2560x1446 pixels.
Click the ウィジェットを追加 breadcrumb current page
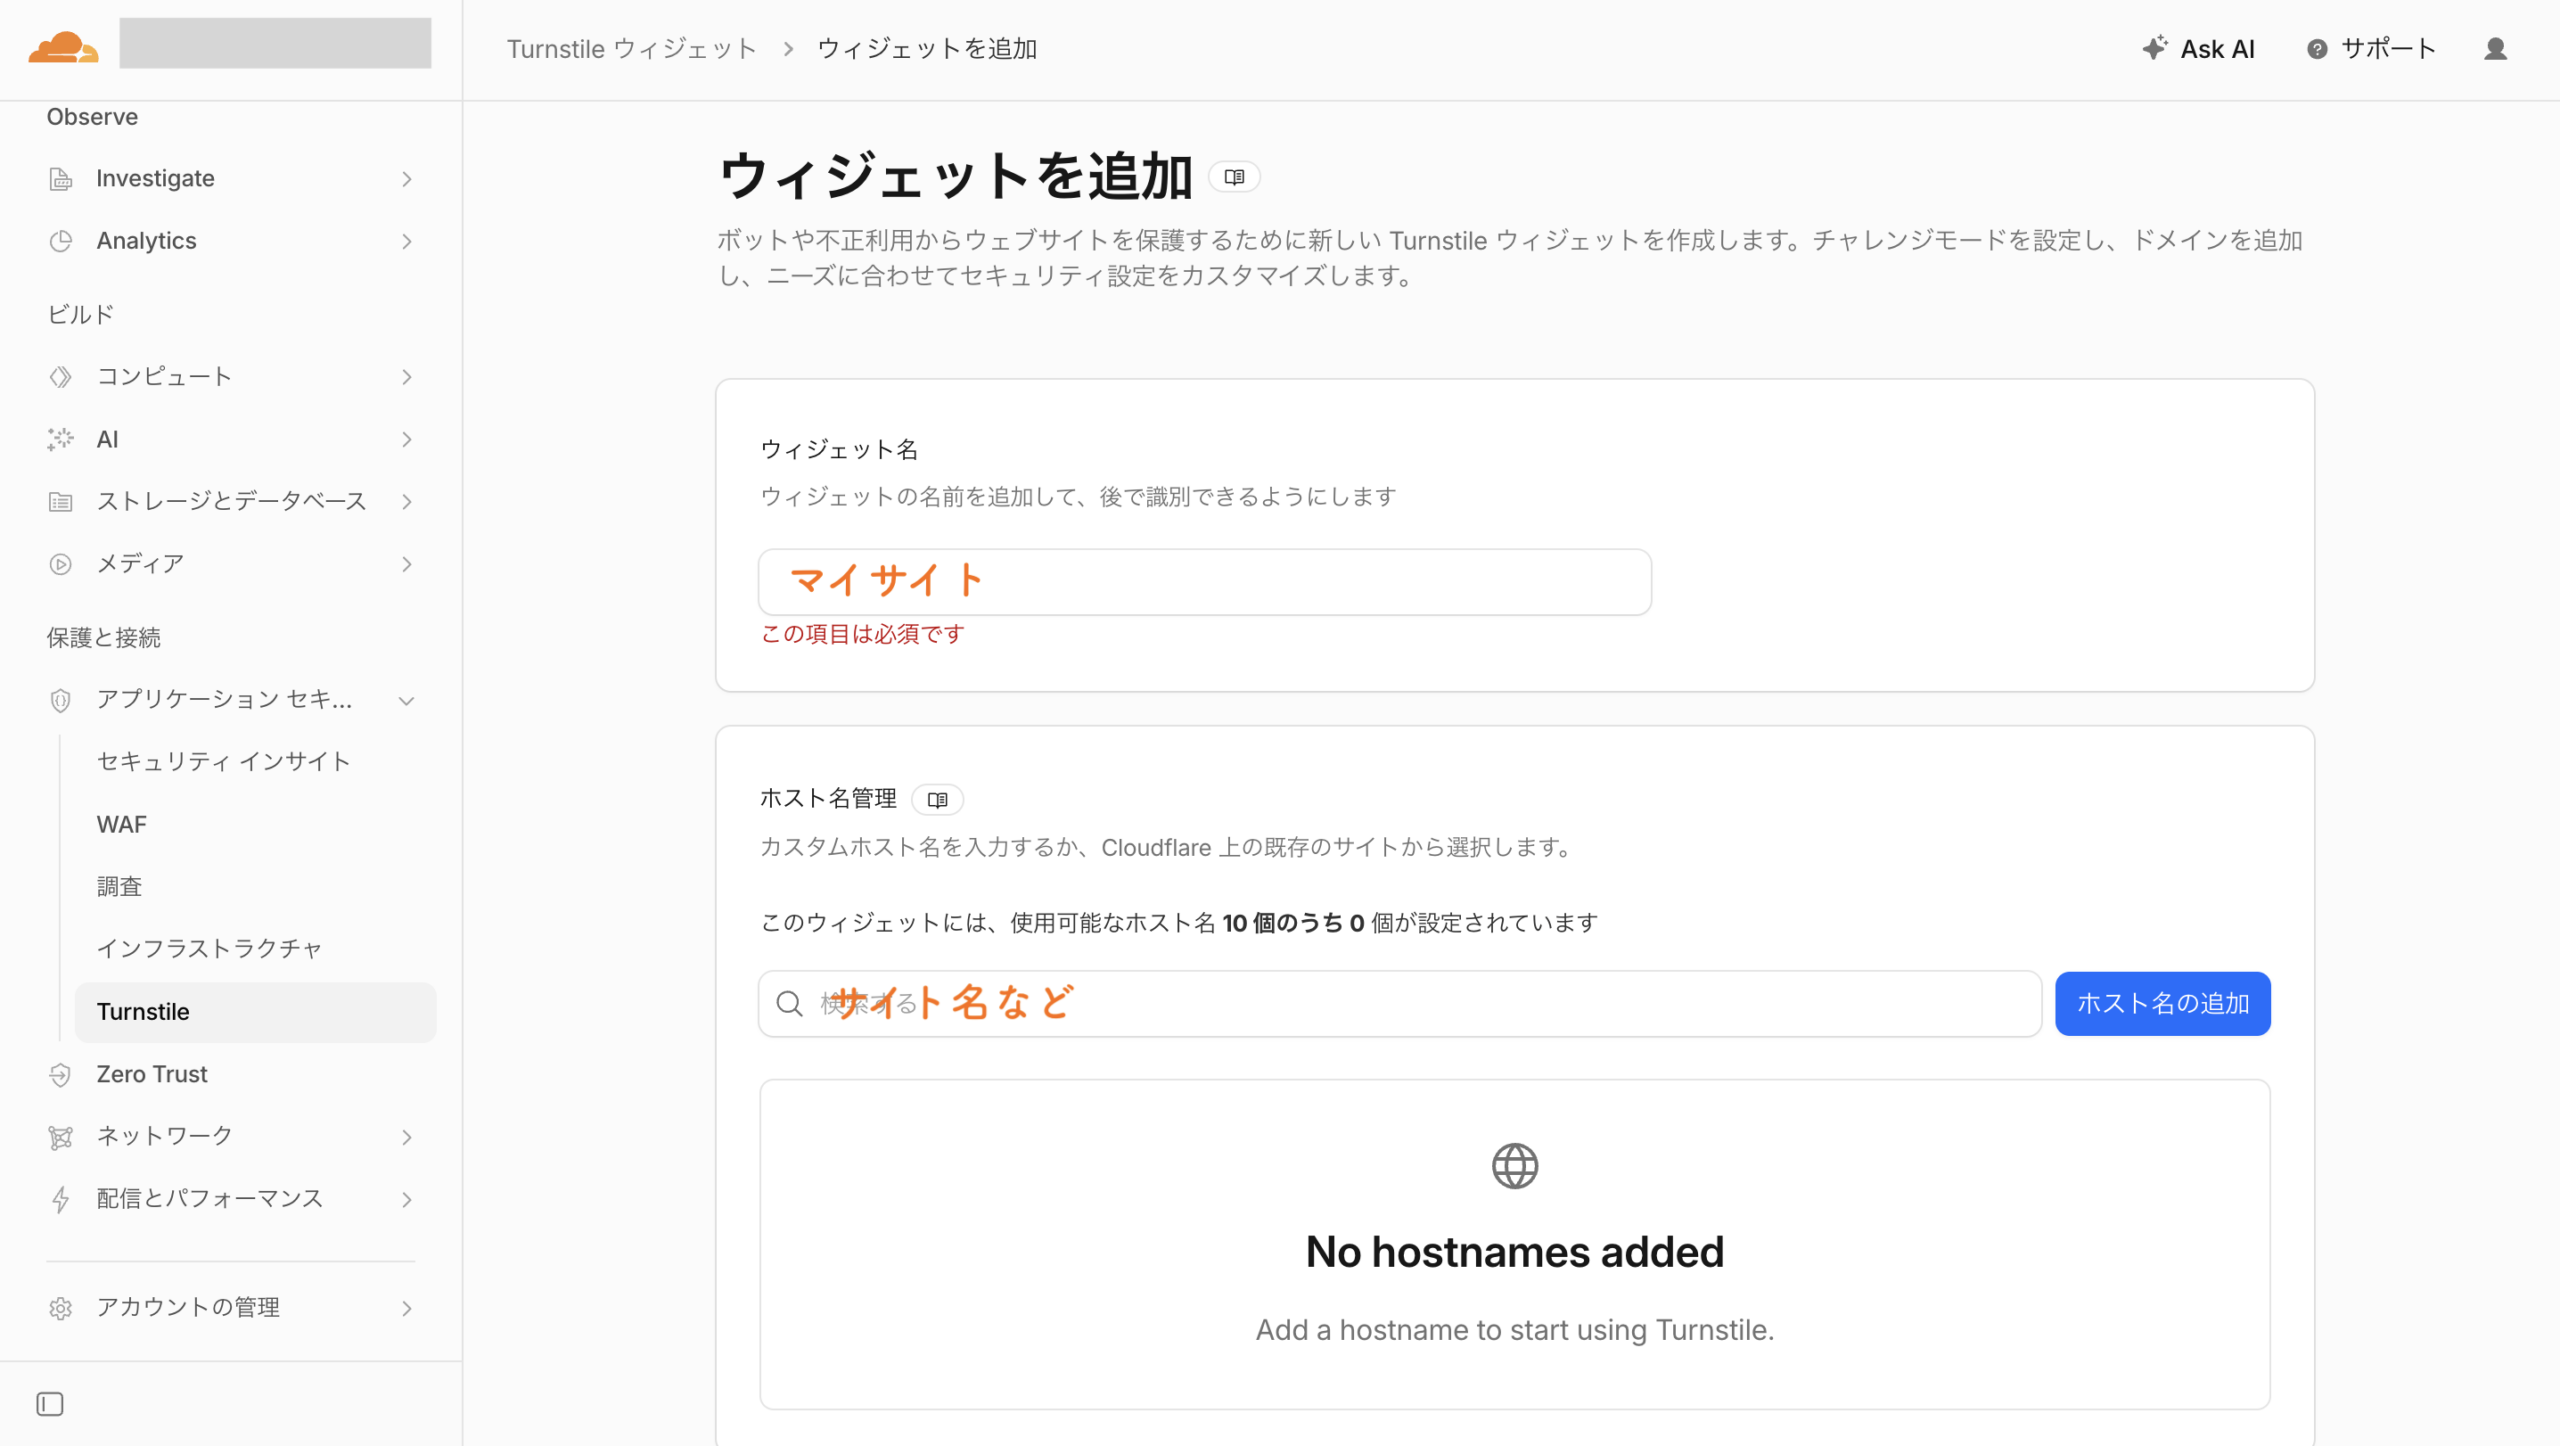coord(927,49)
